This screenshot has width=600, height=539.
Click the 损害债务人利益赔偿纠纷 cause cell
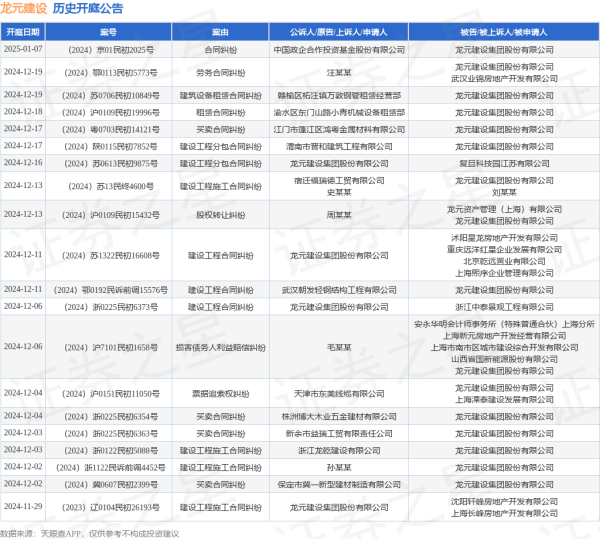tap(220, 347)
